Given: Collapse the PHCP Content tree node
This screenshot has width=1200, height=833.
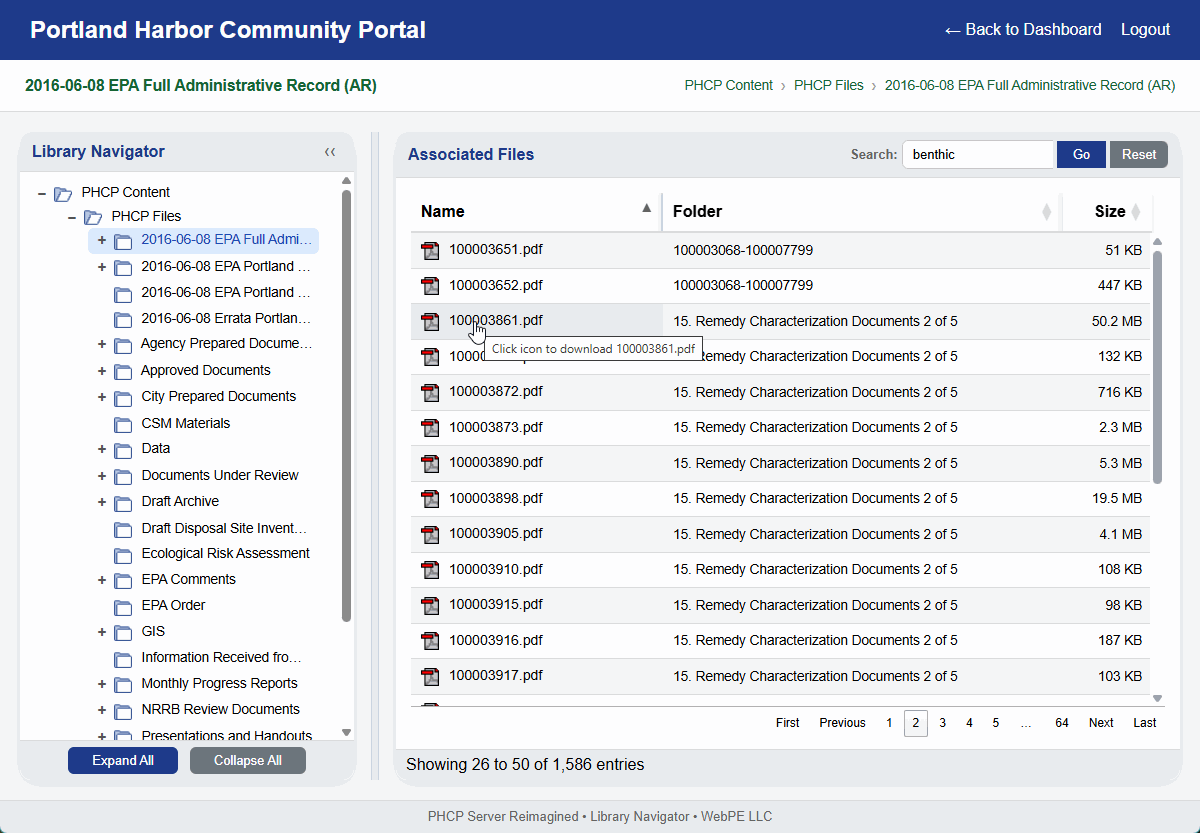Looking at the screenshot, I should tap(42, 193).
